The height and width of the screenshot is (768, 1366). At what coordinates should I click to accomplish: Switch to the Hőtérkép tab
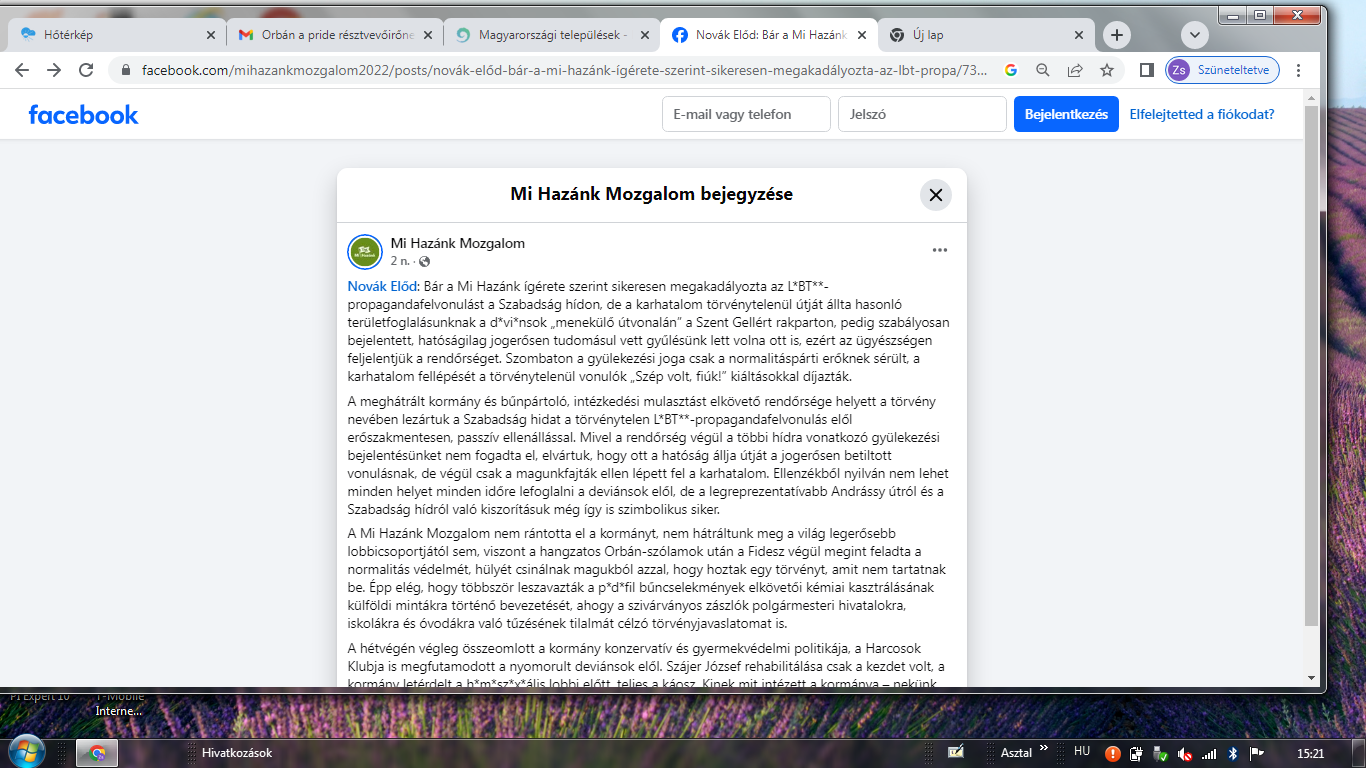coord(117,35)
